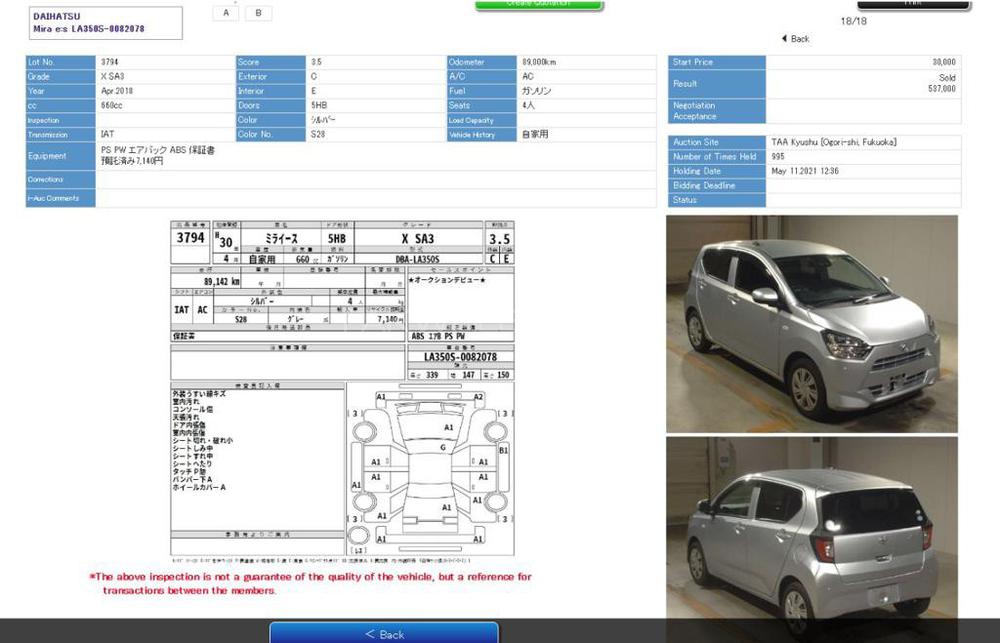Click the Equipment label cell

coord(60,156)
